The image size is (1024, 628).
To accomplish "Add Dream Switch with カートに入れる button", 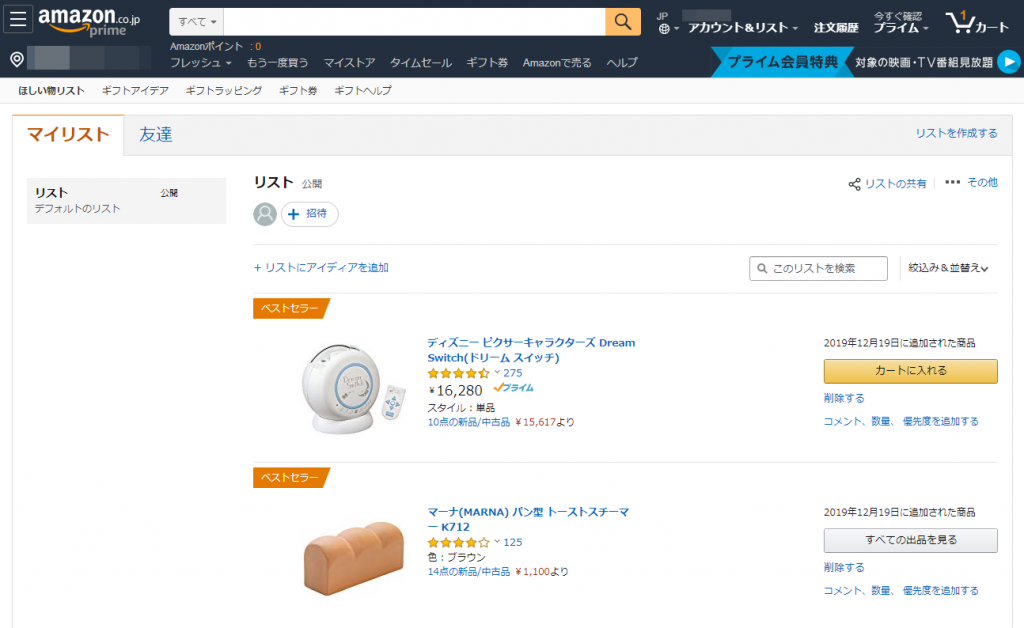I will point(910,371).
